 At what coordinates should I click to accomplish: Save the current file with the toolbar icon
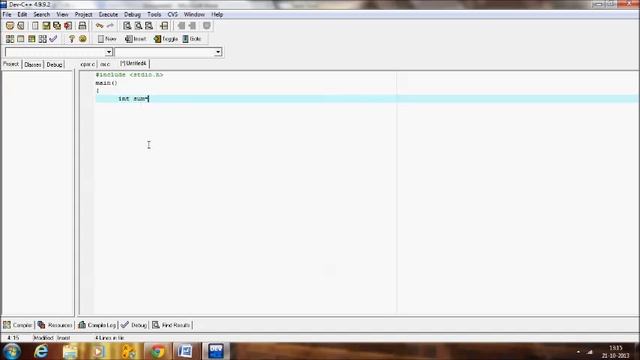pos(46,26)
